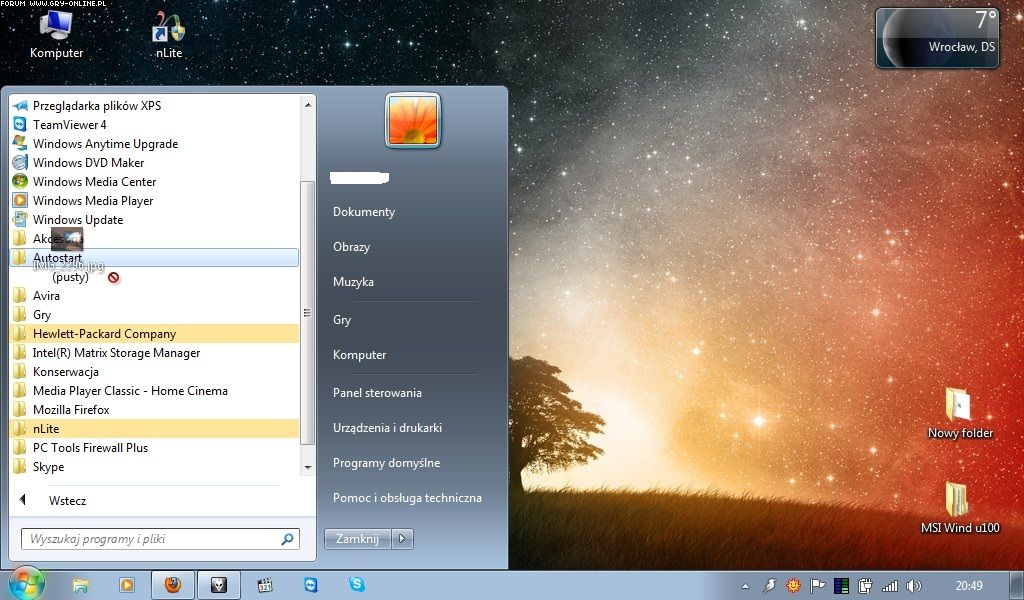Click the taskbar clock showing 20:49
This screenshot has height=600, width=1024.
pos(969,586)
